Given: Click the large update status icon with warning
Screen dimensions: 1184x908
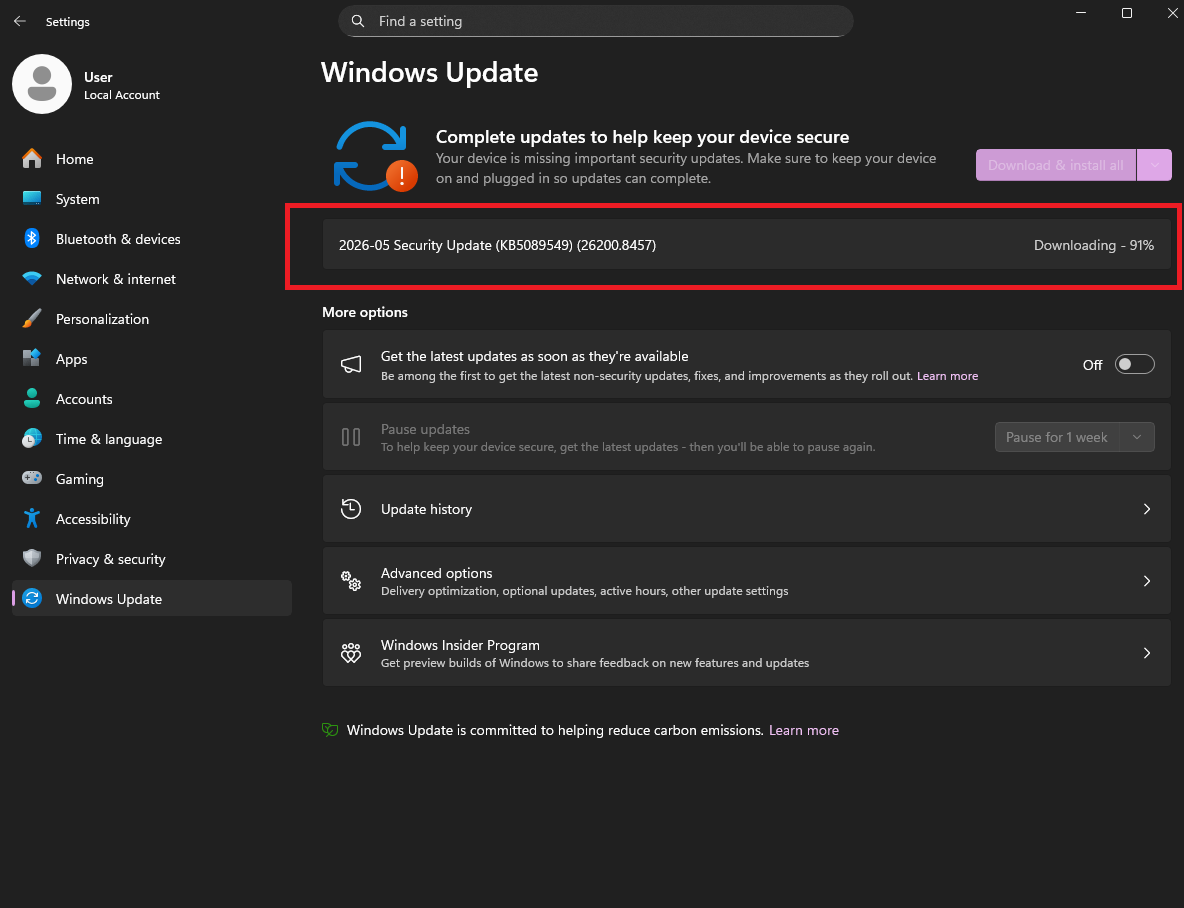Looking at the screenshot, I should [x=375, y=156].
